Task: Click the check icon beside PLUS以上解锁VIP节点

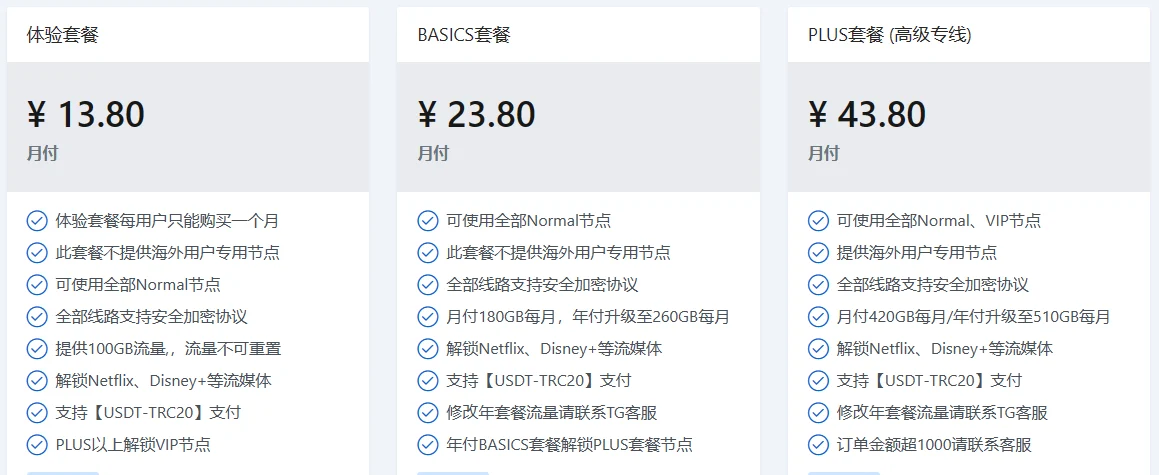Action: (x=37, y=445)
